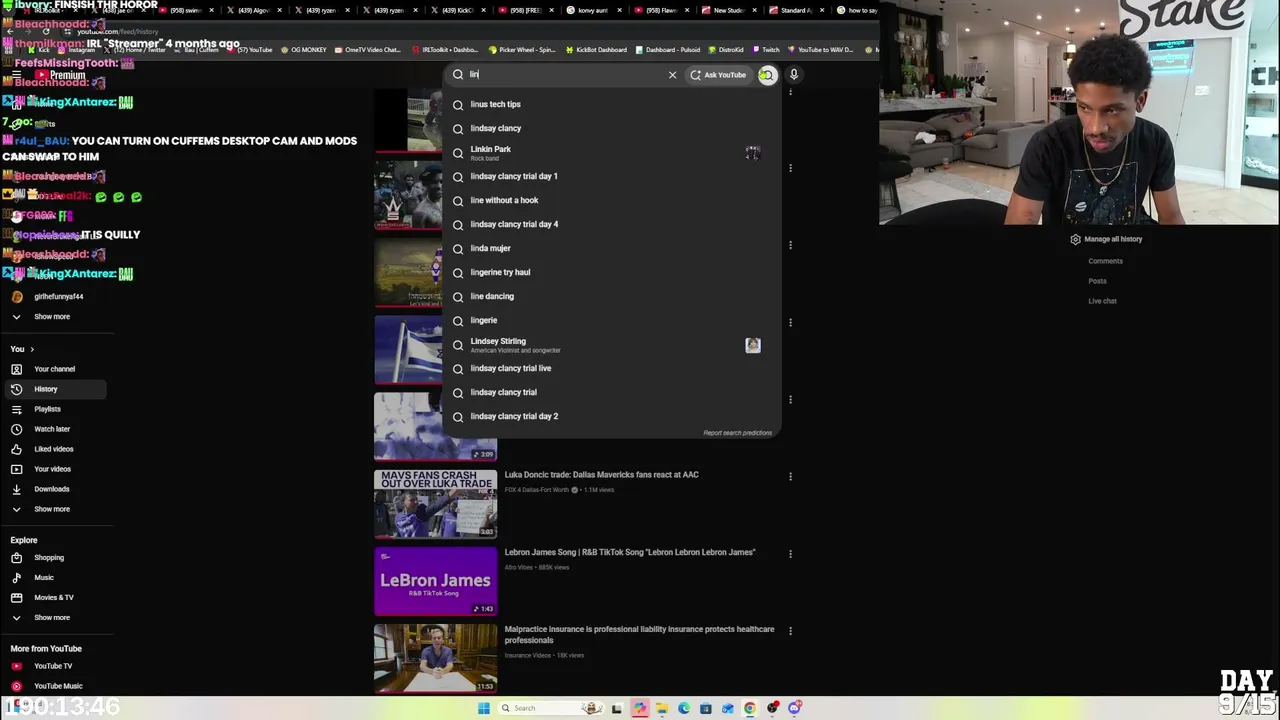Click the Linkin Park thumbnail in suggestions
This screenshot has height=720, width=1280.
click(x=753, y=152)
